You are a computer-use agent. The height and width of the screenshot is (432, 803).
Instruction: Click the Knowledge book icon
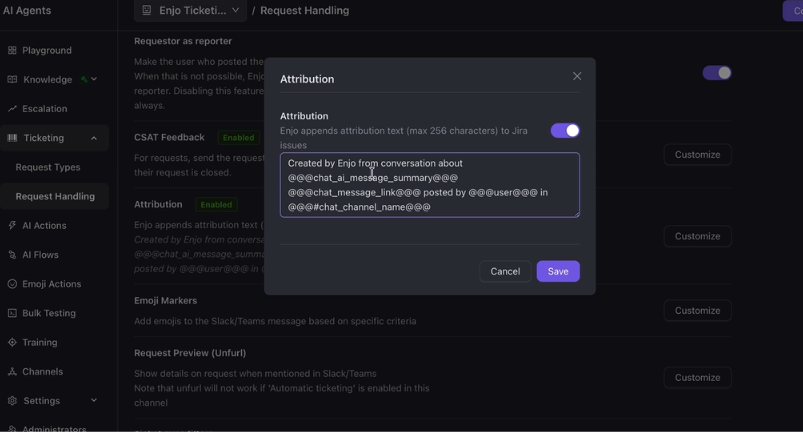[12, 79]
